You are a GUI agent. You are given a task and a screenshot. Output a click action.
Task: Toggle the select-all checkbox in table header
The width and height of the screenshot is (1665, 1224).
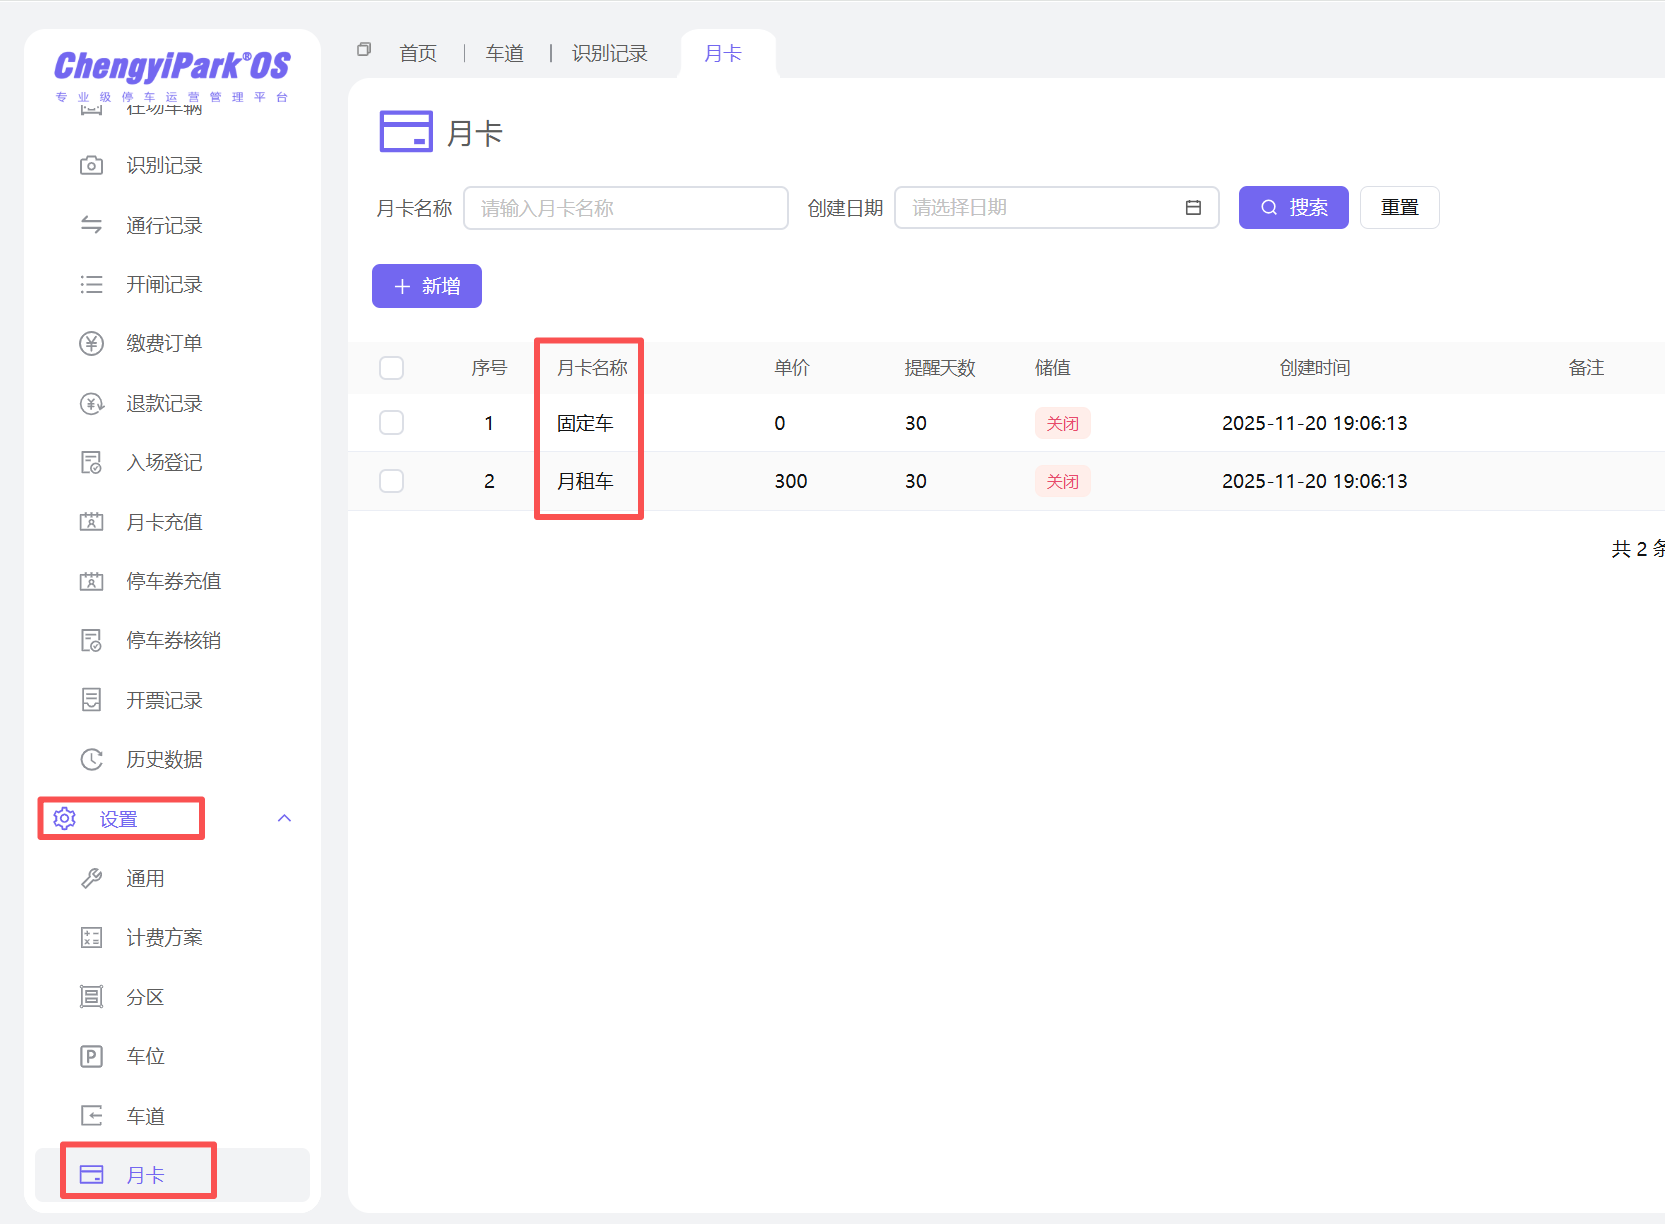pyautogui.click(x=391, y=368)
